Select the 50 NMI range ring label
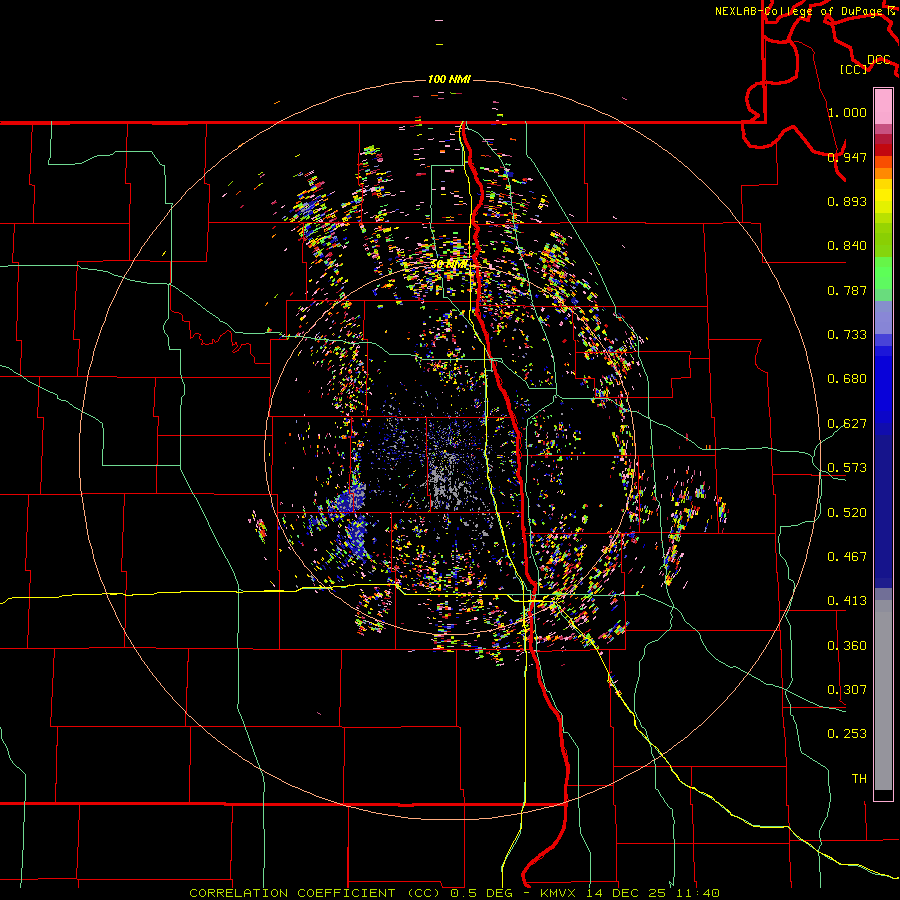Image resolution: width=900 pixels, height=900 pixels. 449,264
